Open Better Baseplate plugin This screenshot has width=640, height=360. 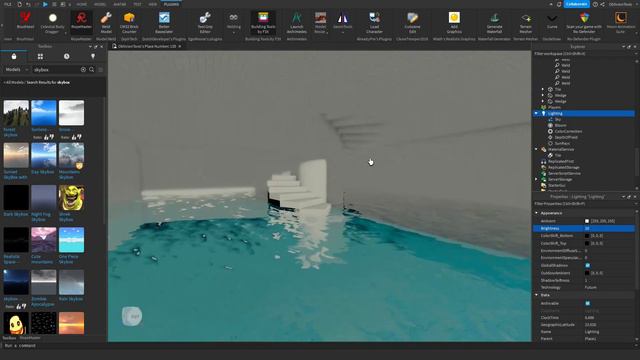click(164, 22)
